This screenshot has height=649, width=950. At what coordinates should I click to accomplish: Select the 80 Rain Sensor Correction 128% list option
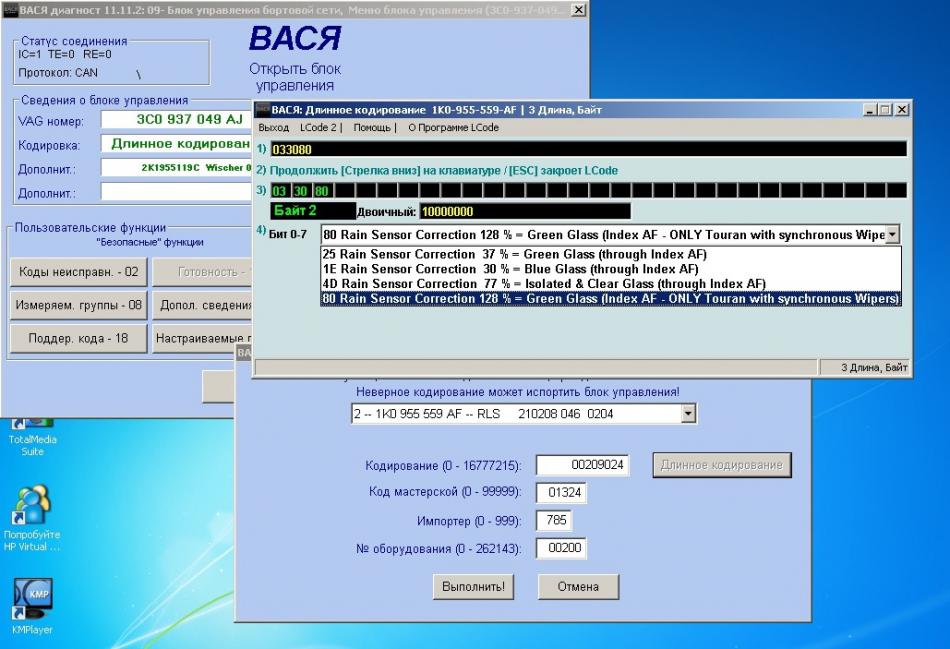coord(610,299)
